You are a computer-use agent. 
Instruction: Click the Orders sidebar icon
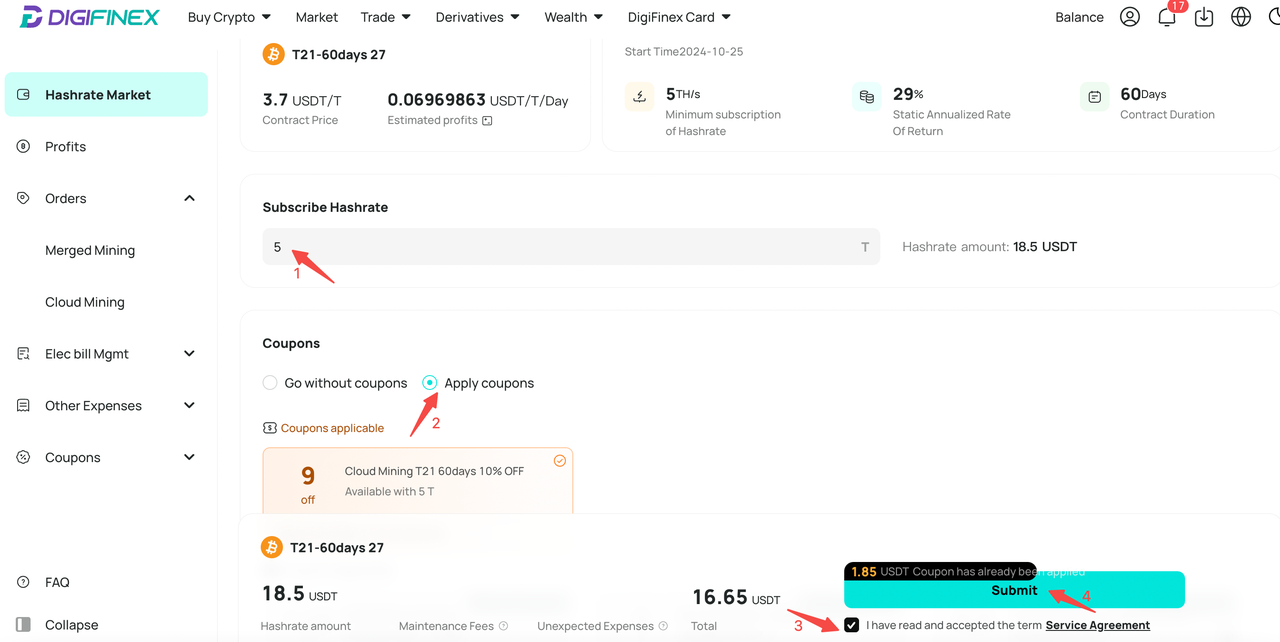click(x=24, y=198)
